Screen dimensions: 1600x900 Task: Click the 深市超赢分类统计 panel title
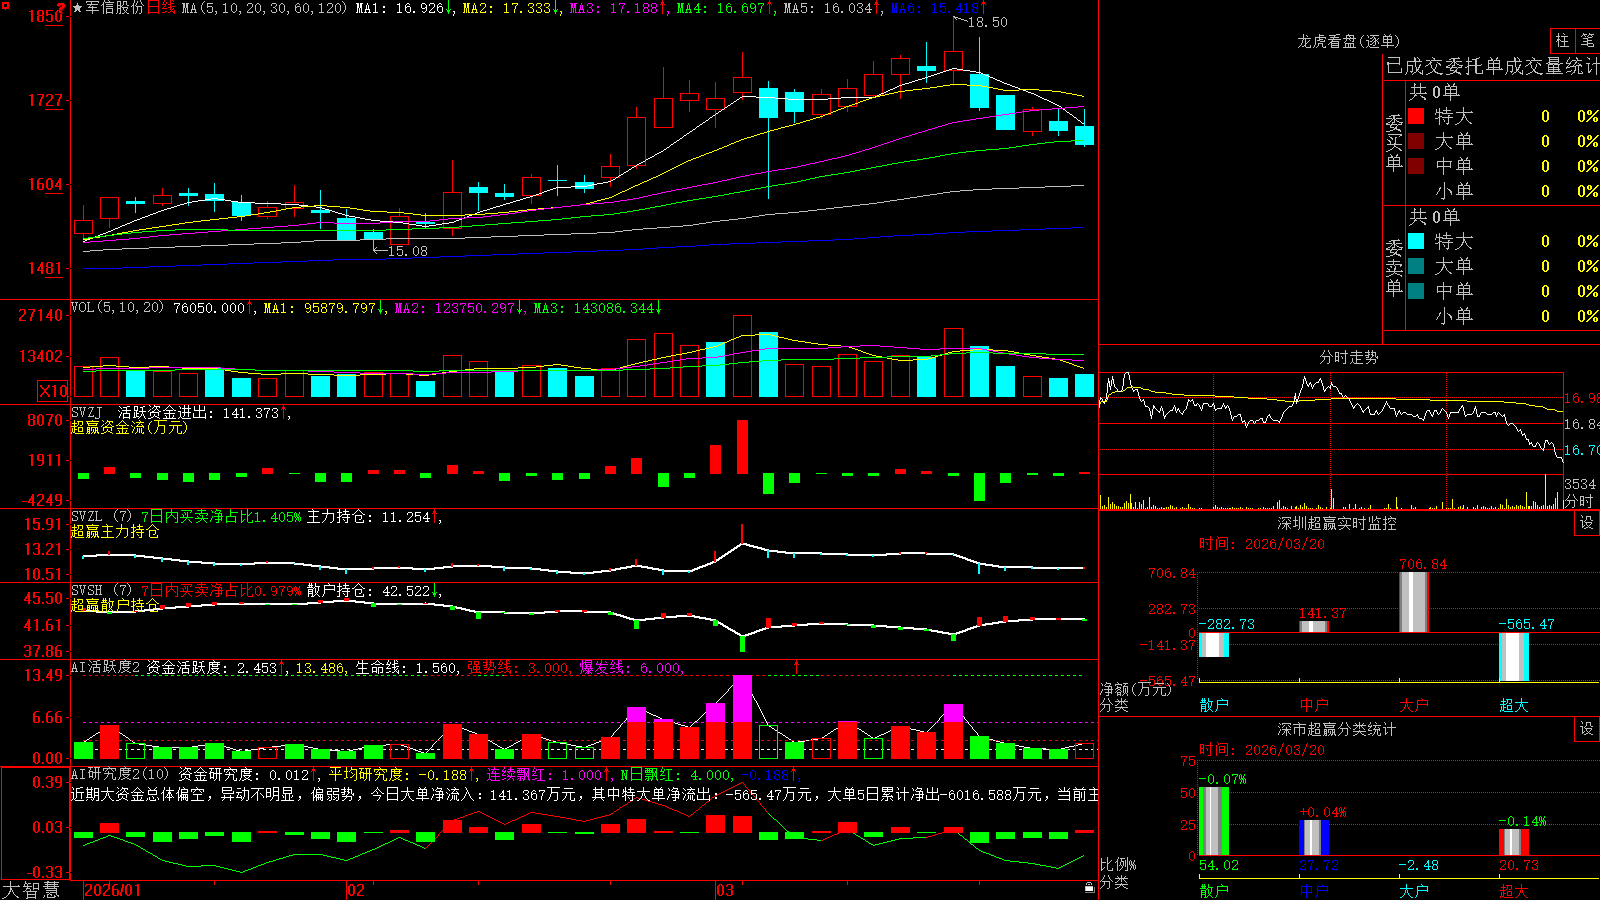coord(1336,729)
